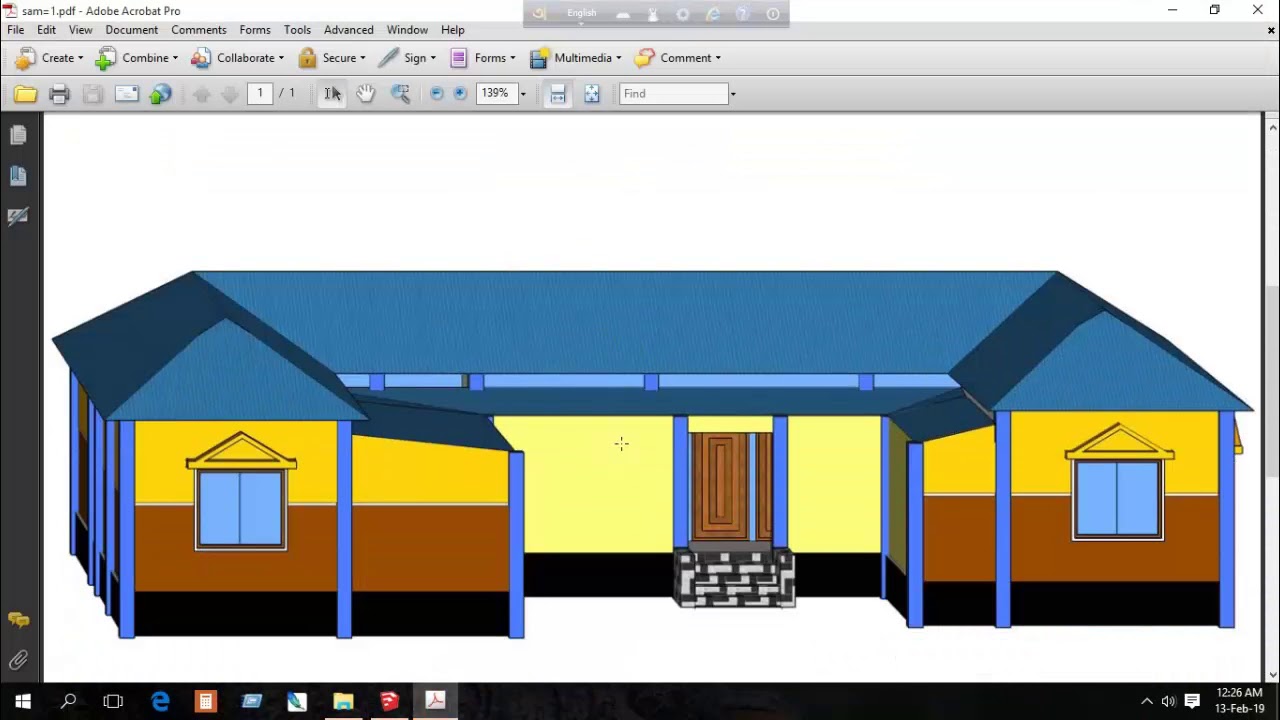Open the Comments menu
1280x720 pixels.
(199, 30)
